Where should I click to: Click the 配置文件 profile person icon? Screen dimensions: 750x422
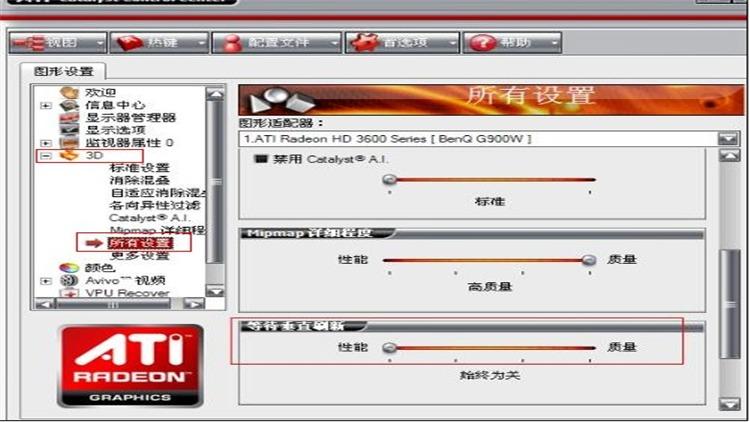click(233, 43)
